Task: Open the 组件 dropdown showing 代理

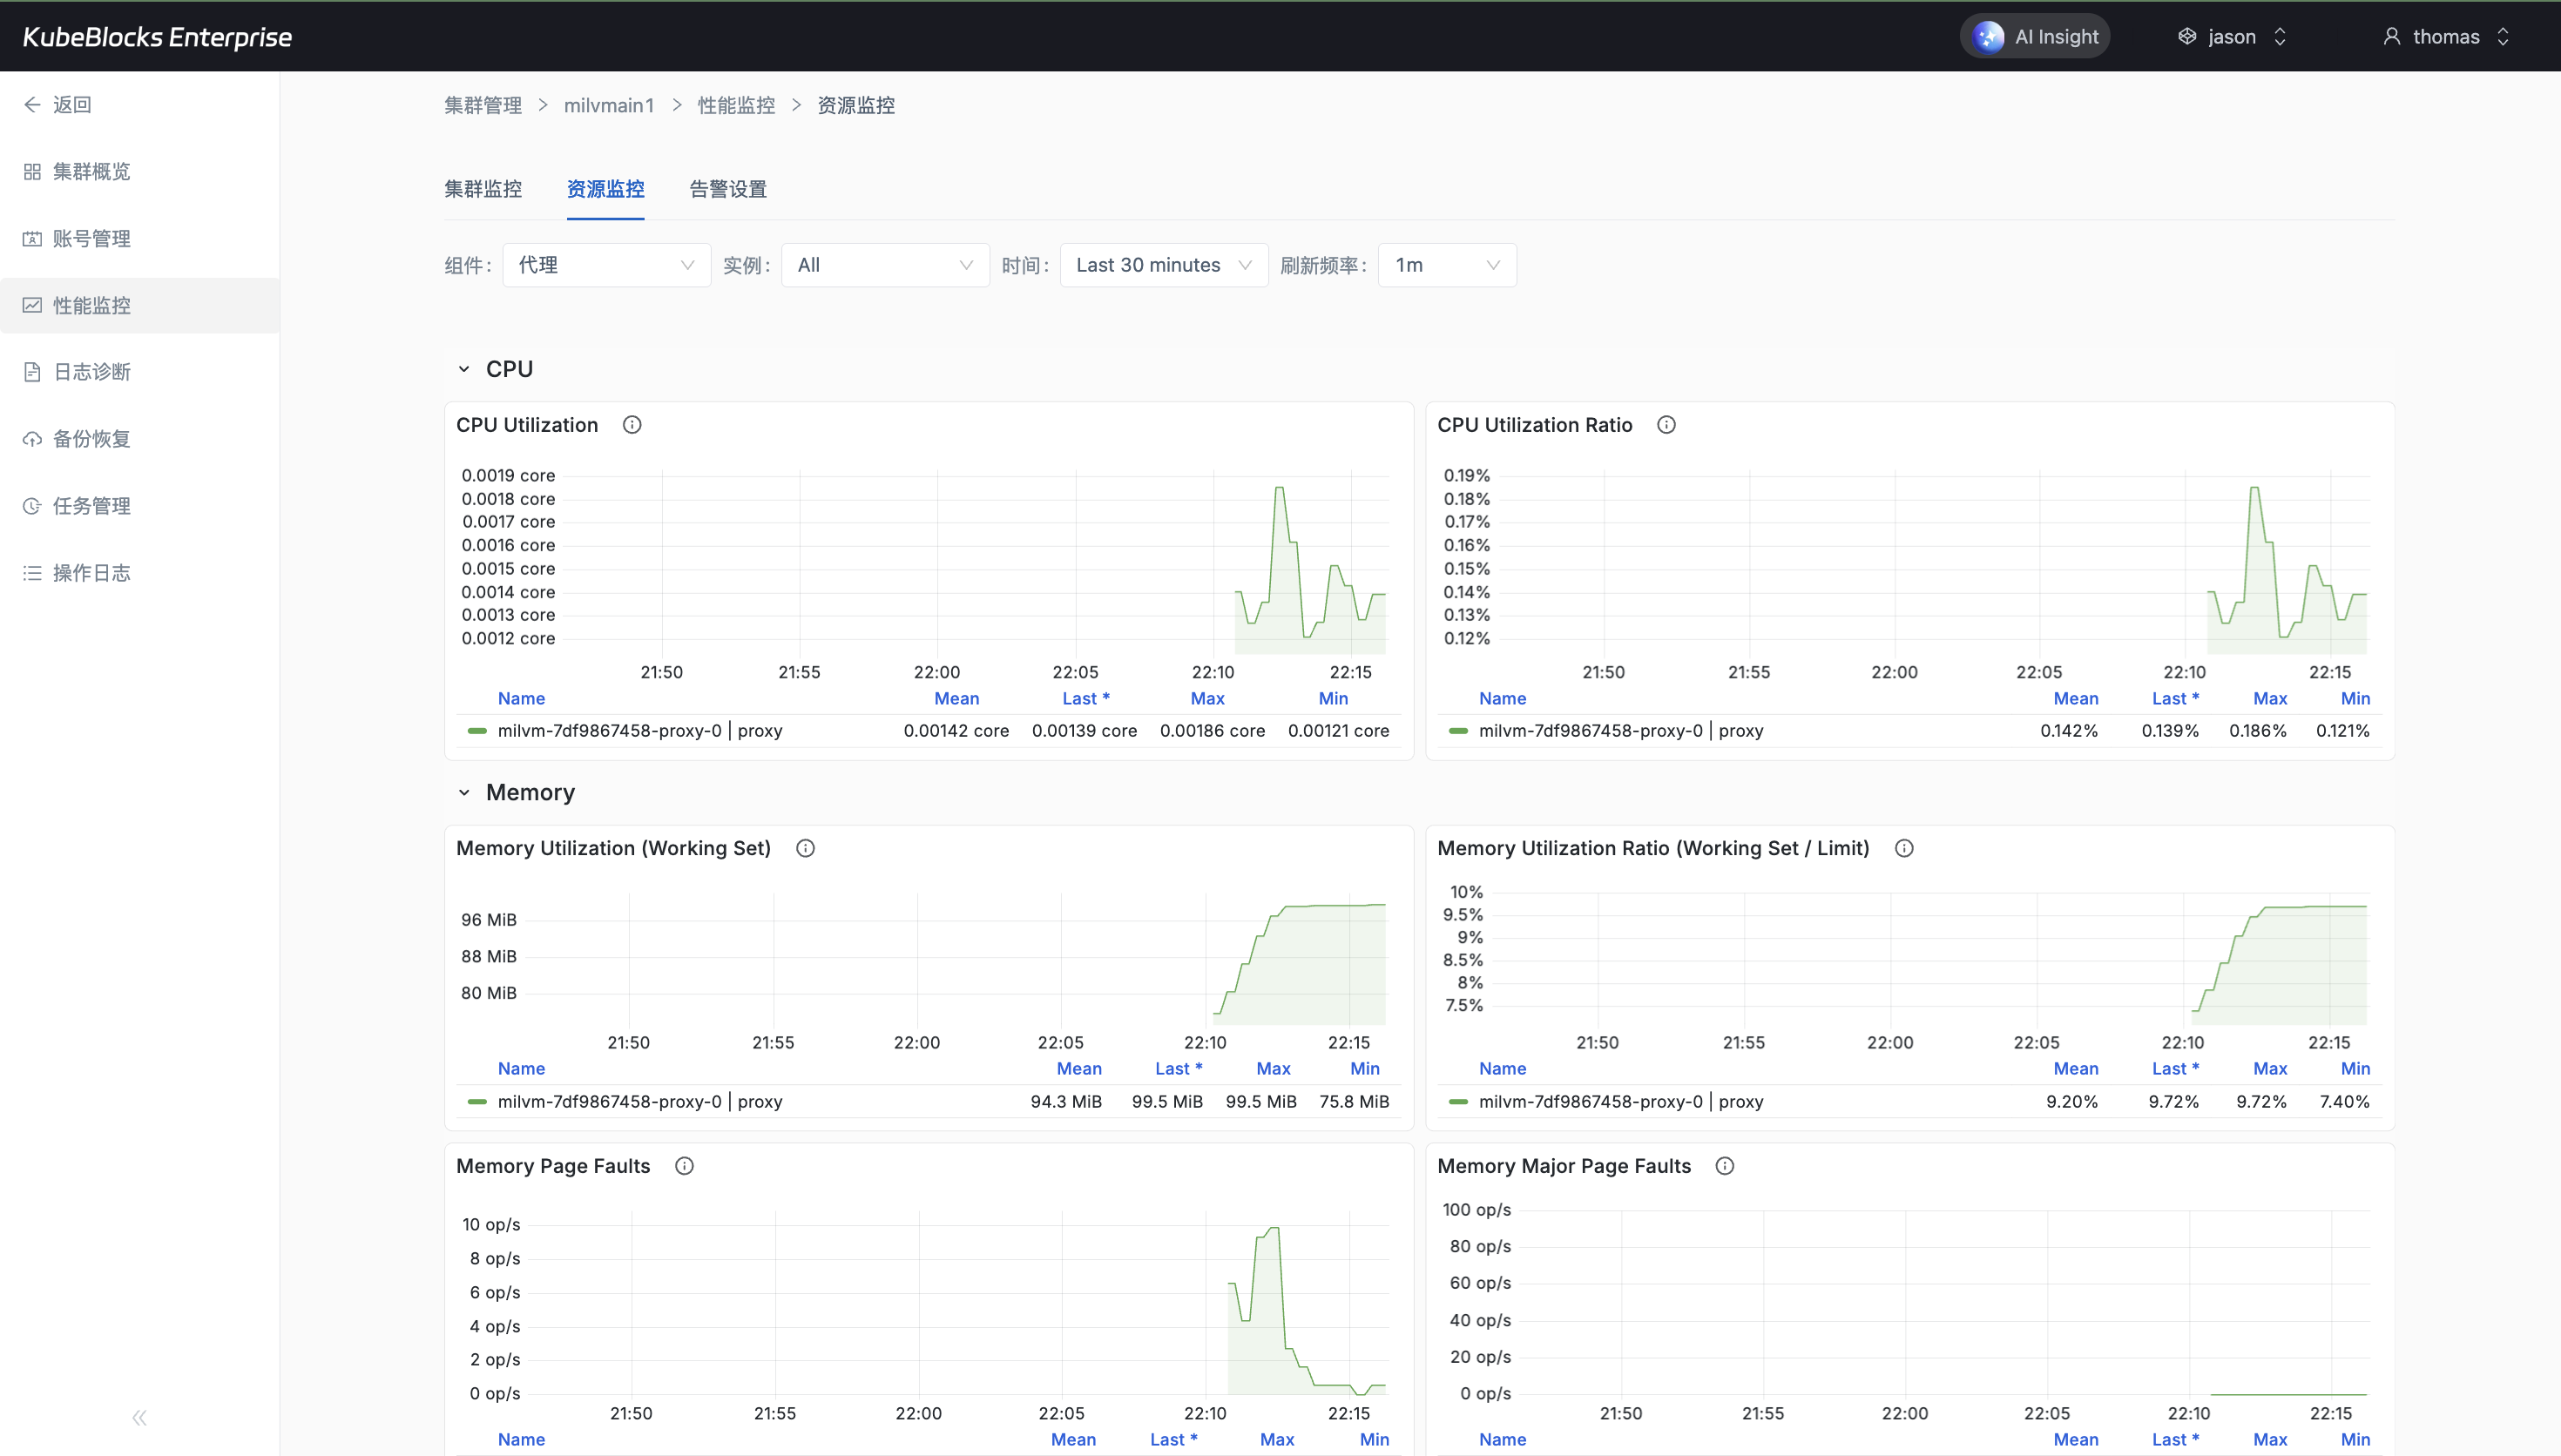Action: tap(606, 265)
